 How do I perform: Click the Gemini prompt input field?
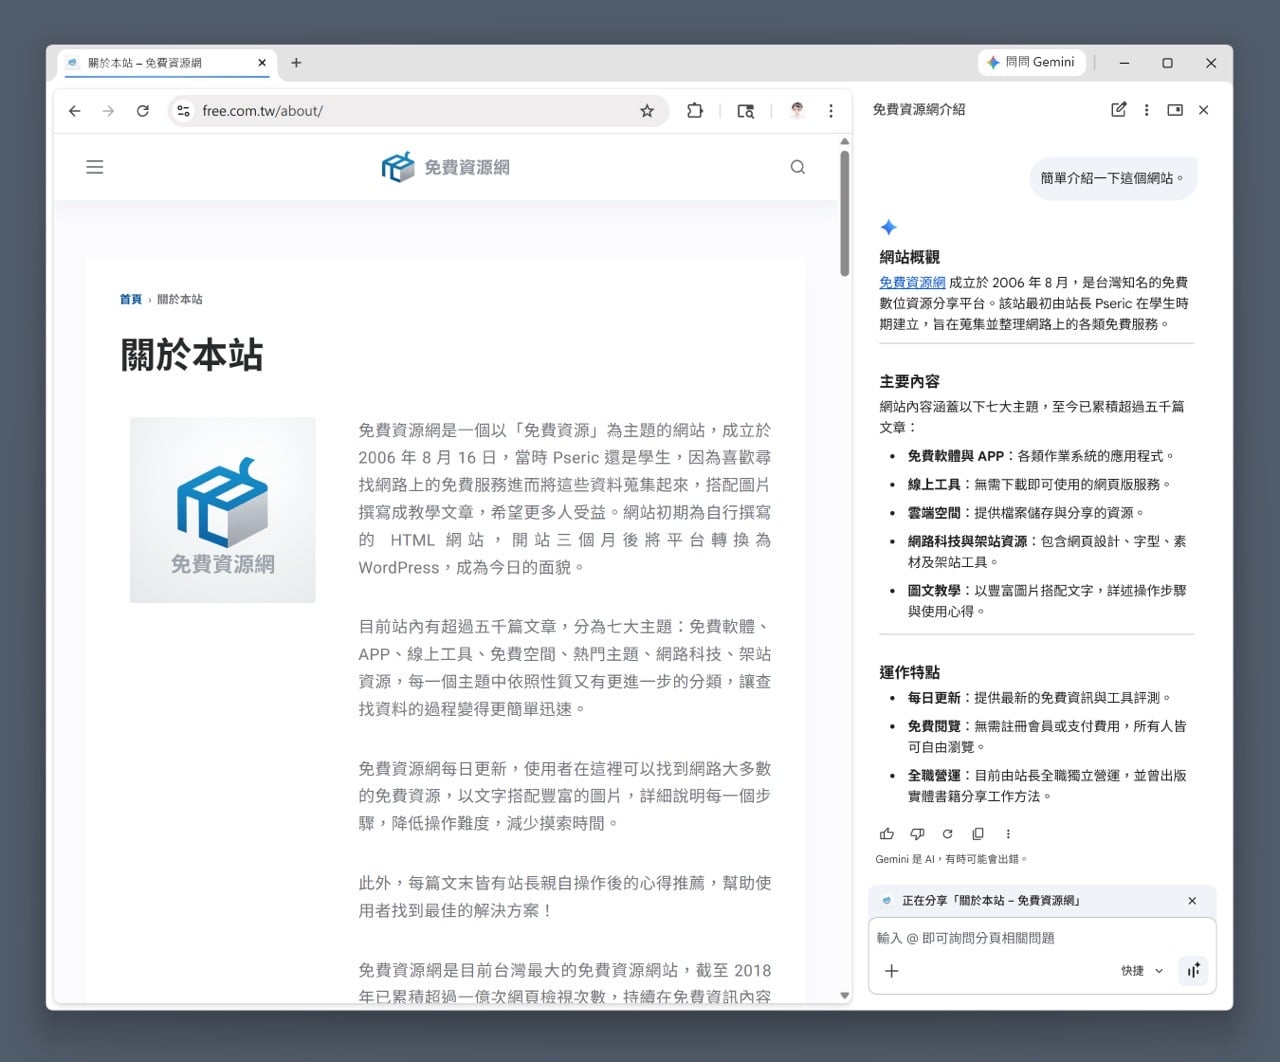[1040, 938]
